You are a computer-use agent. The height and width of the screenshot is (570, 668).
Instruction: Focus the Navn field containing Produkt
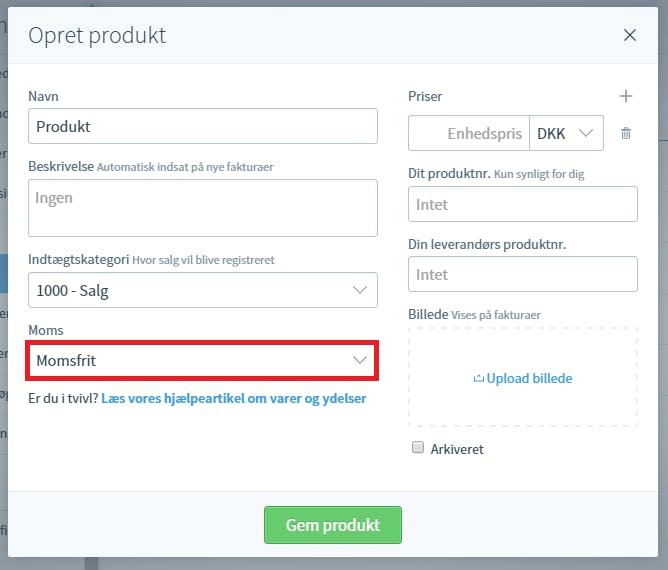[x=202, y=126]
